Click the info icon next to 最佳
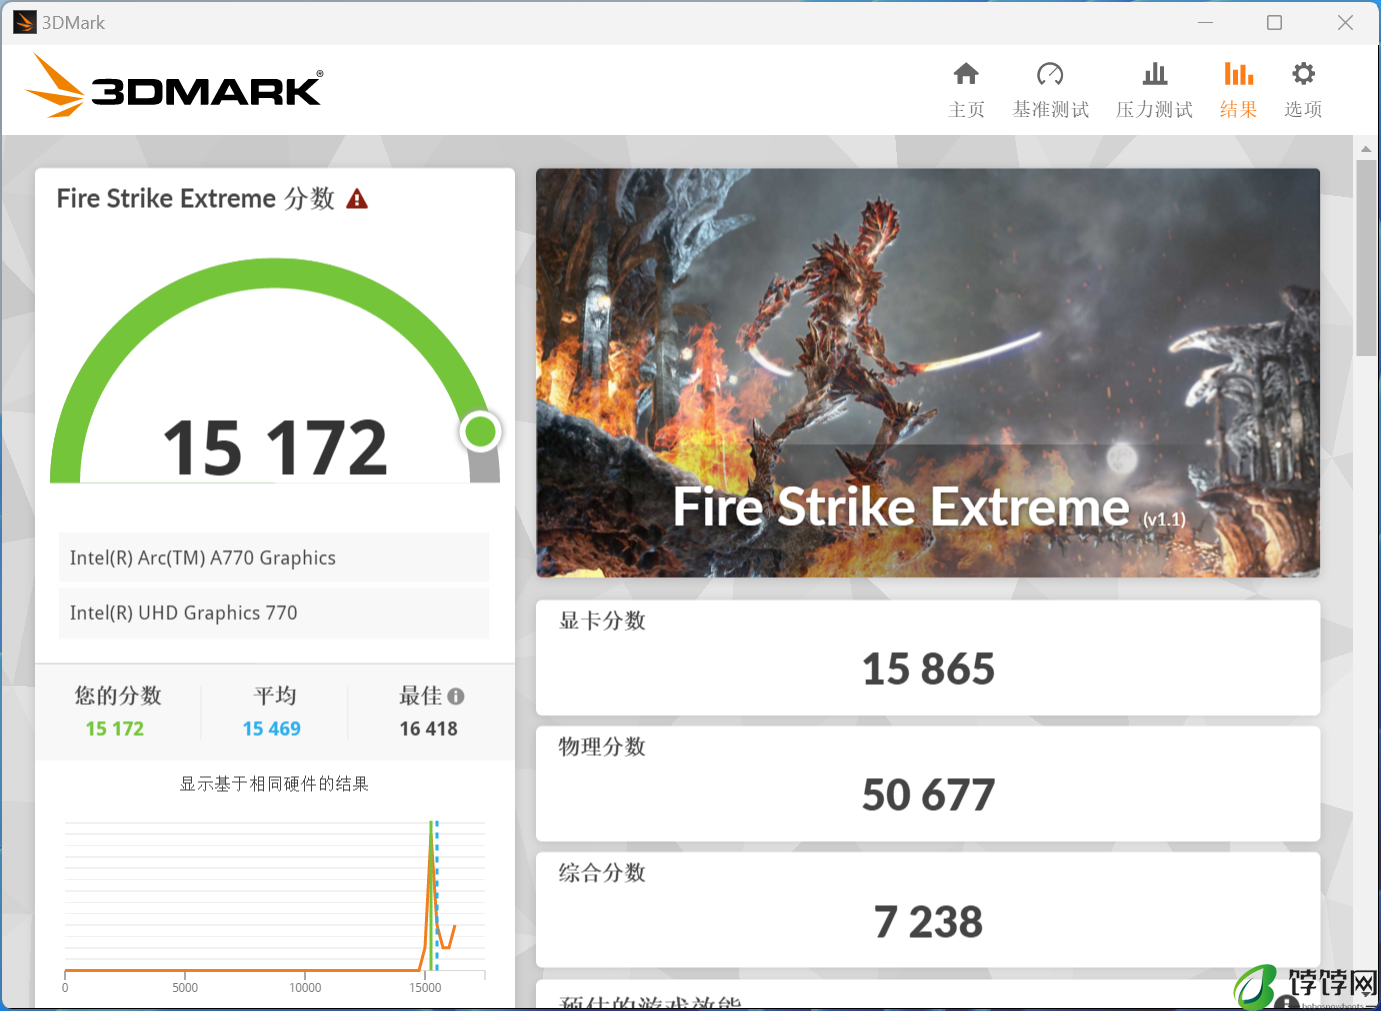Viewport: 1381px width, 1011px height. [x=456, y=696]
